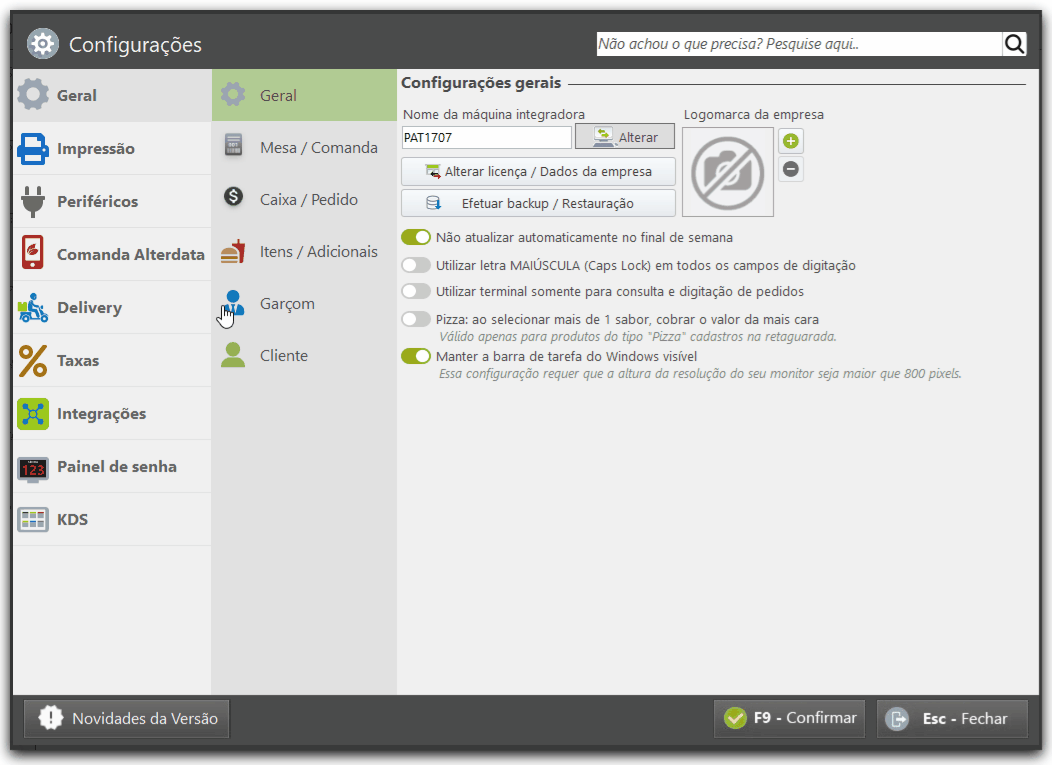The image size is (1052, 765).
Task: Click green plus to add company logo
Action: coord(791,141)
